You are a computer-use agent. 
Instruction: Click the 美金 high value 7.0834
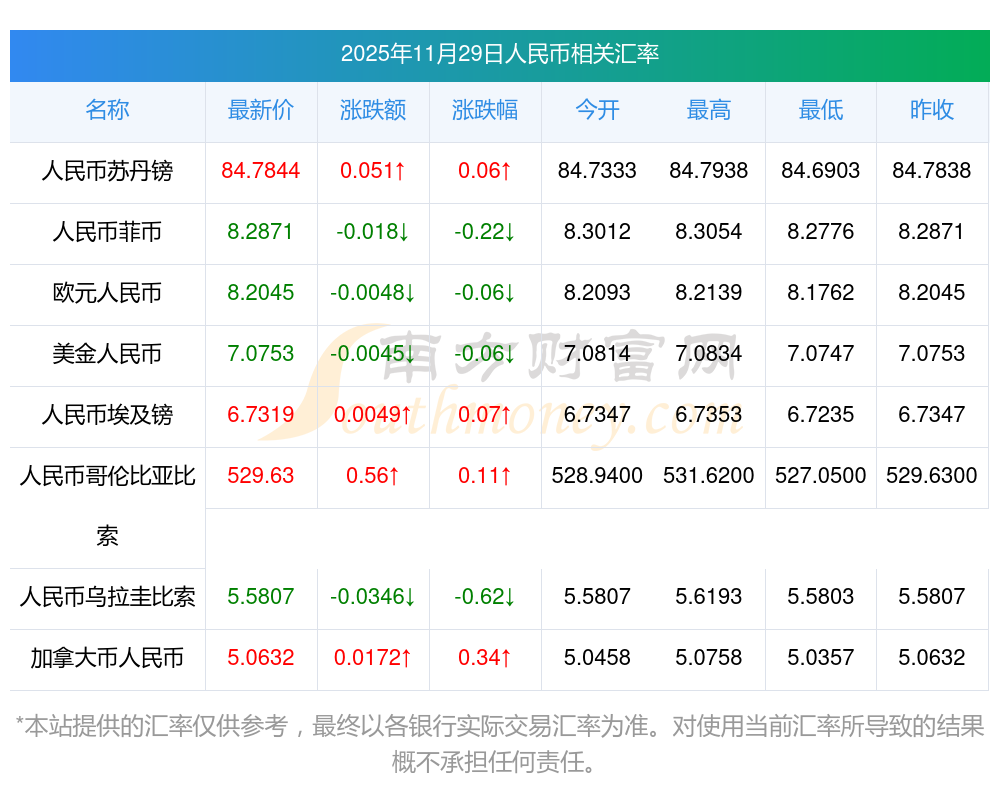(709, 353)
